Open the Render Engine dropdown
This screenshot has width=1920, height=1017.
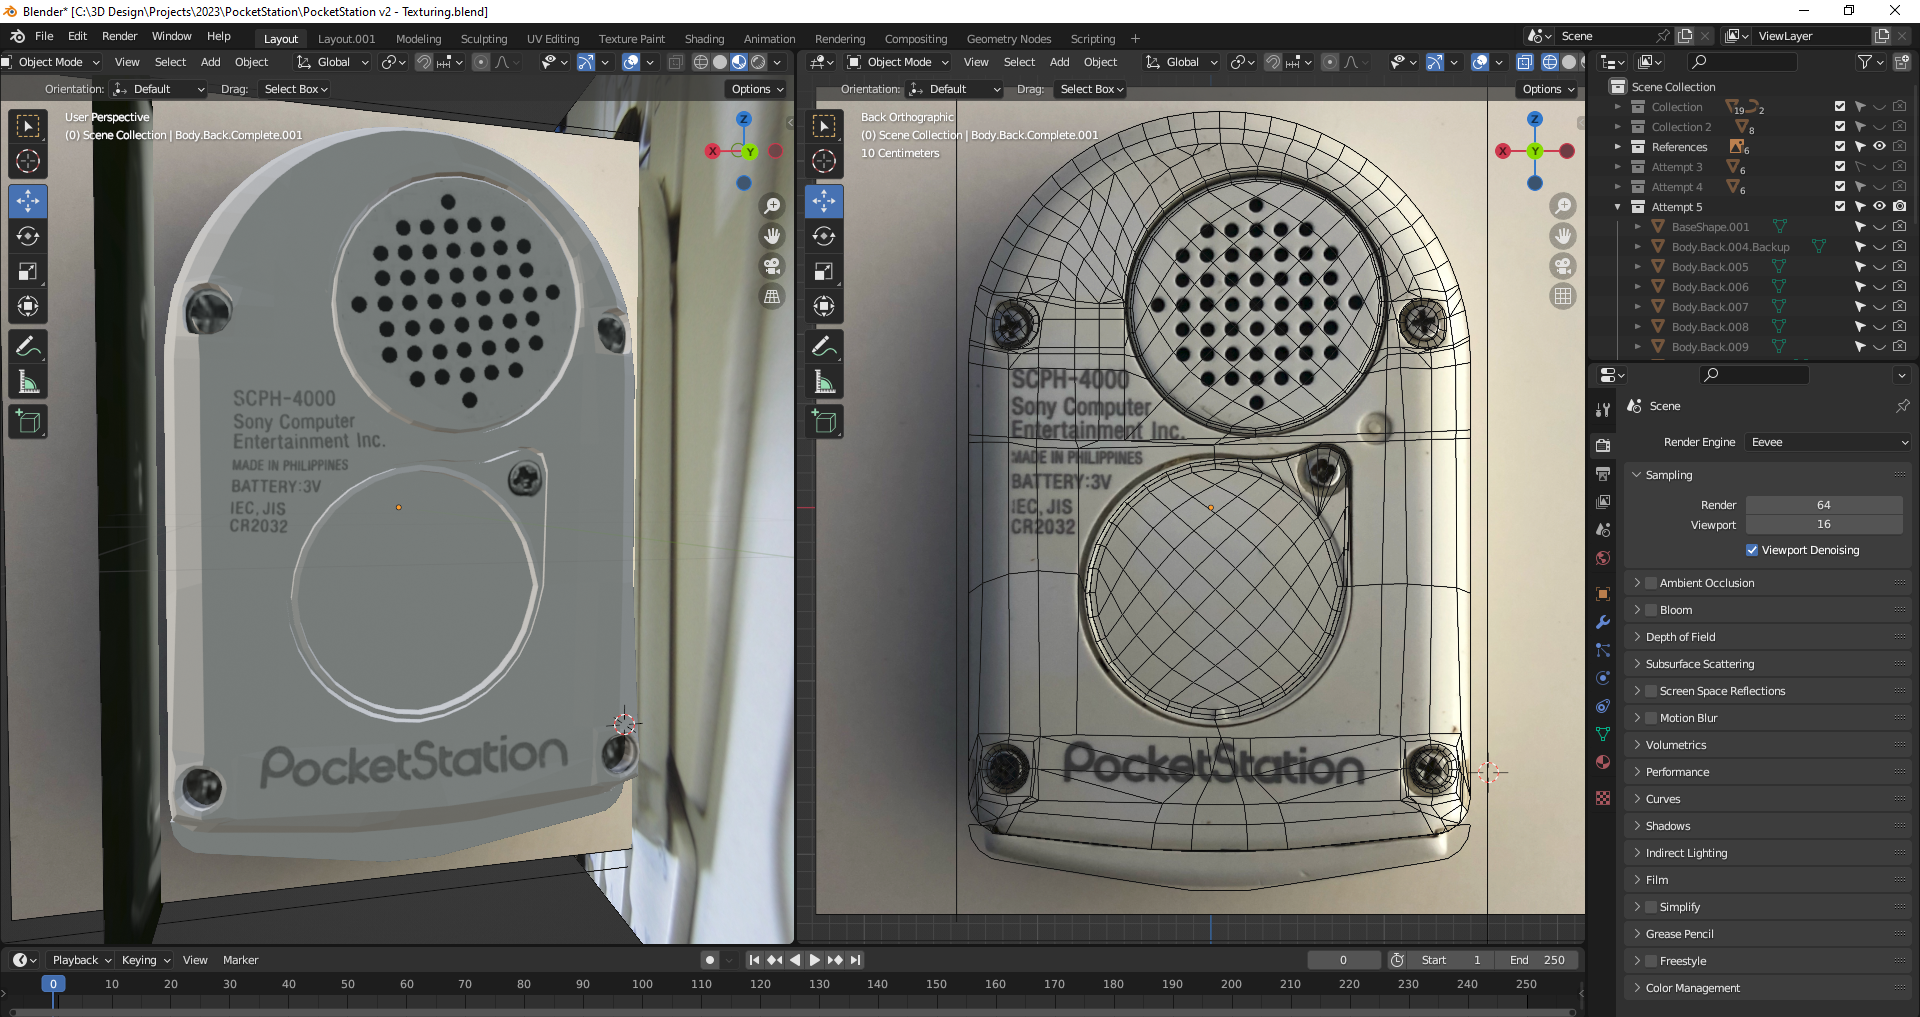click(1826, 441)
